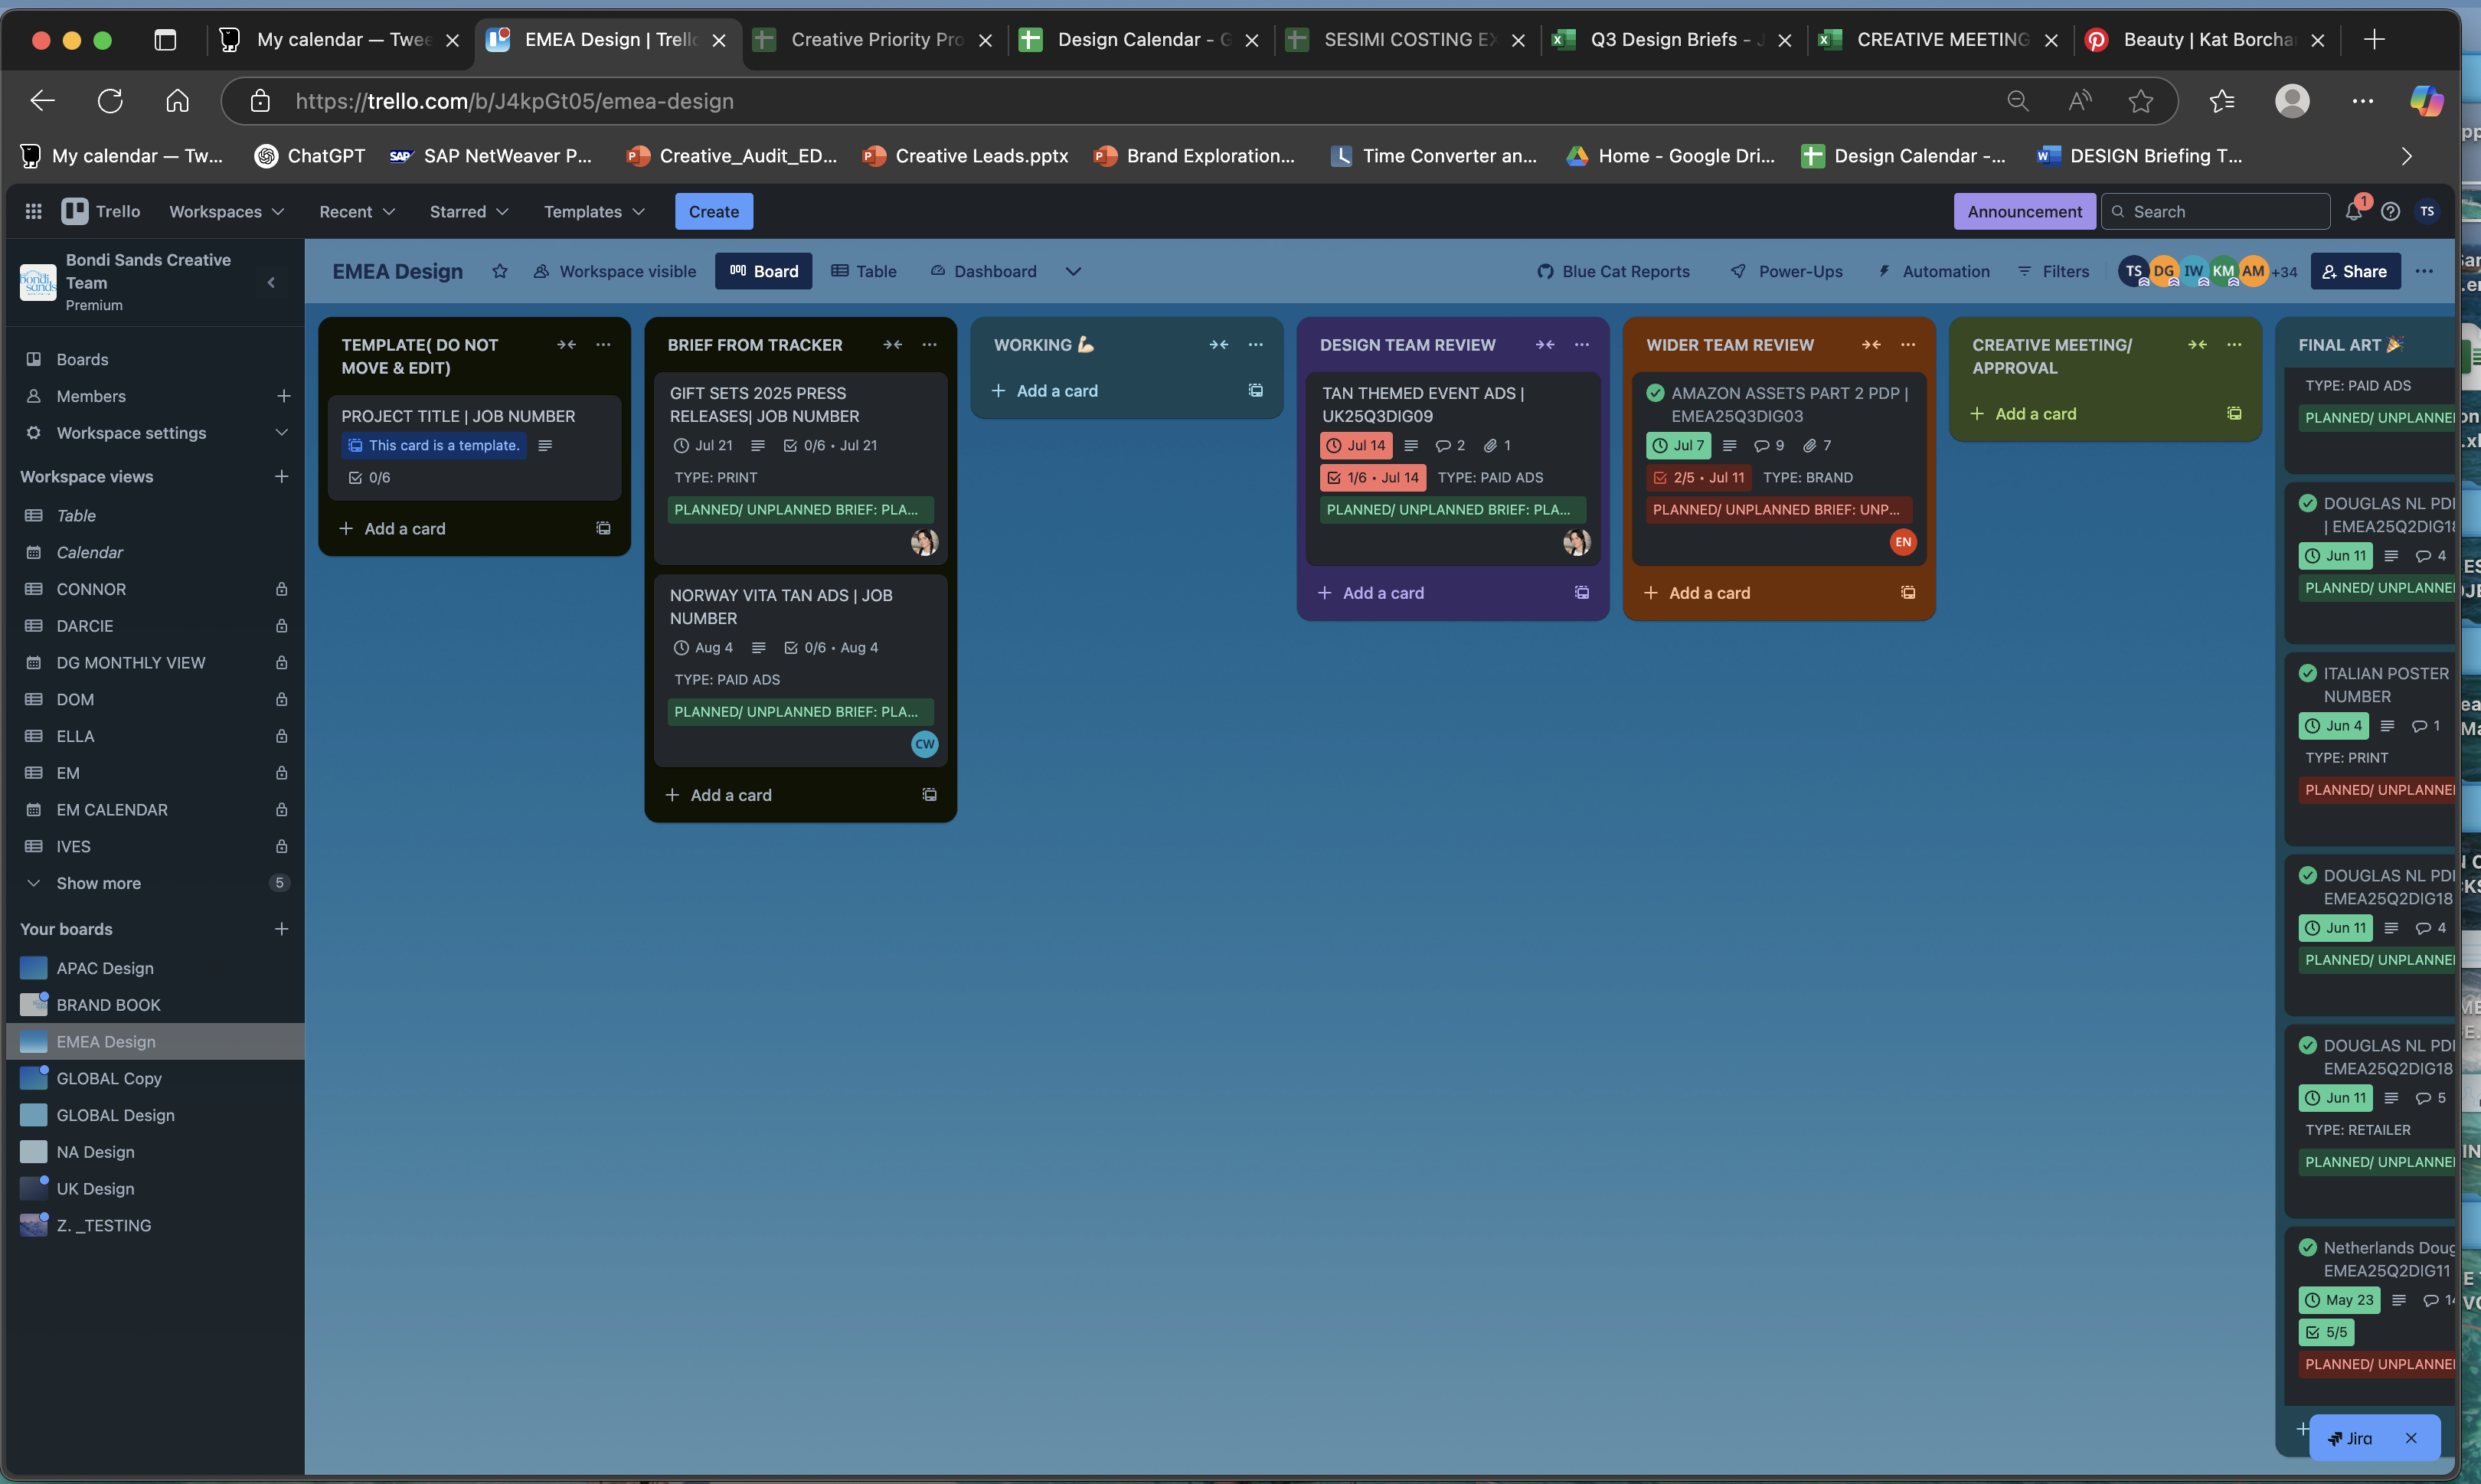Toggle complete on Netherlands Douglas card
Image resolution: width=2481 pixels, height=1484 pixels.
coord(2308,1247)
